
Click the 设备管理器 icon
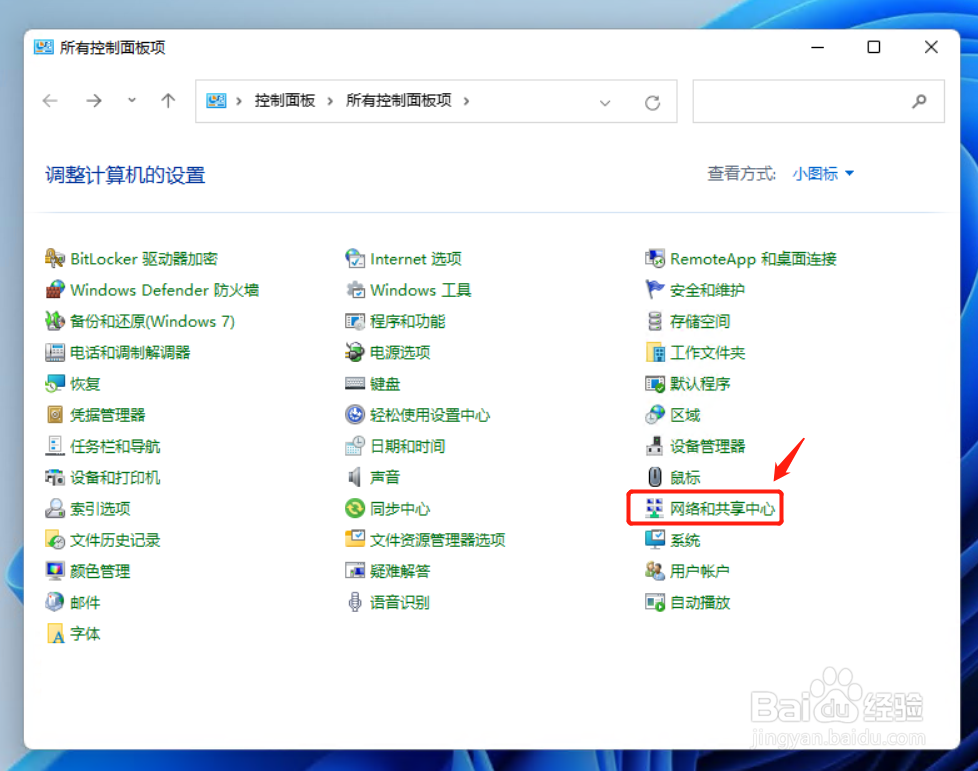[x=654, y=445]
